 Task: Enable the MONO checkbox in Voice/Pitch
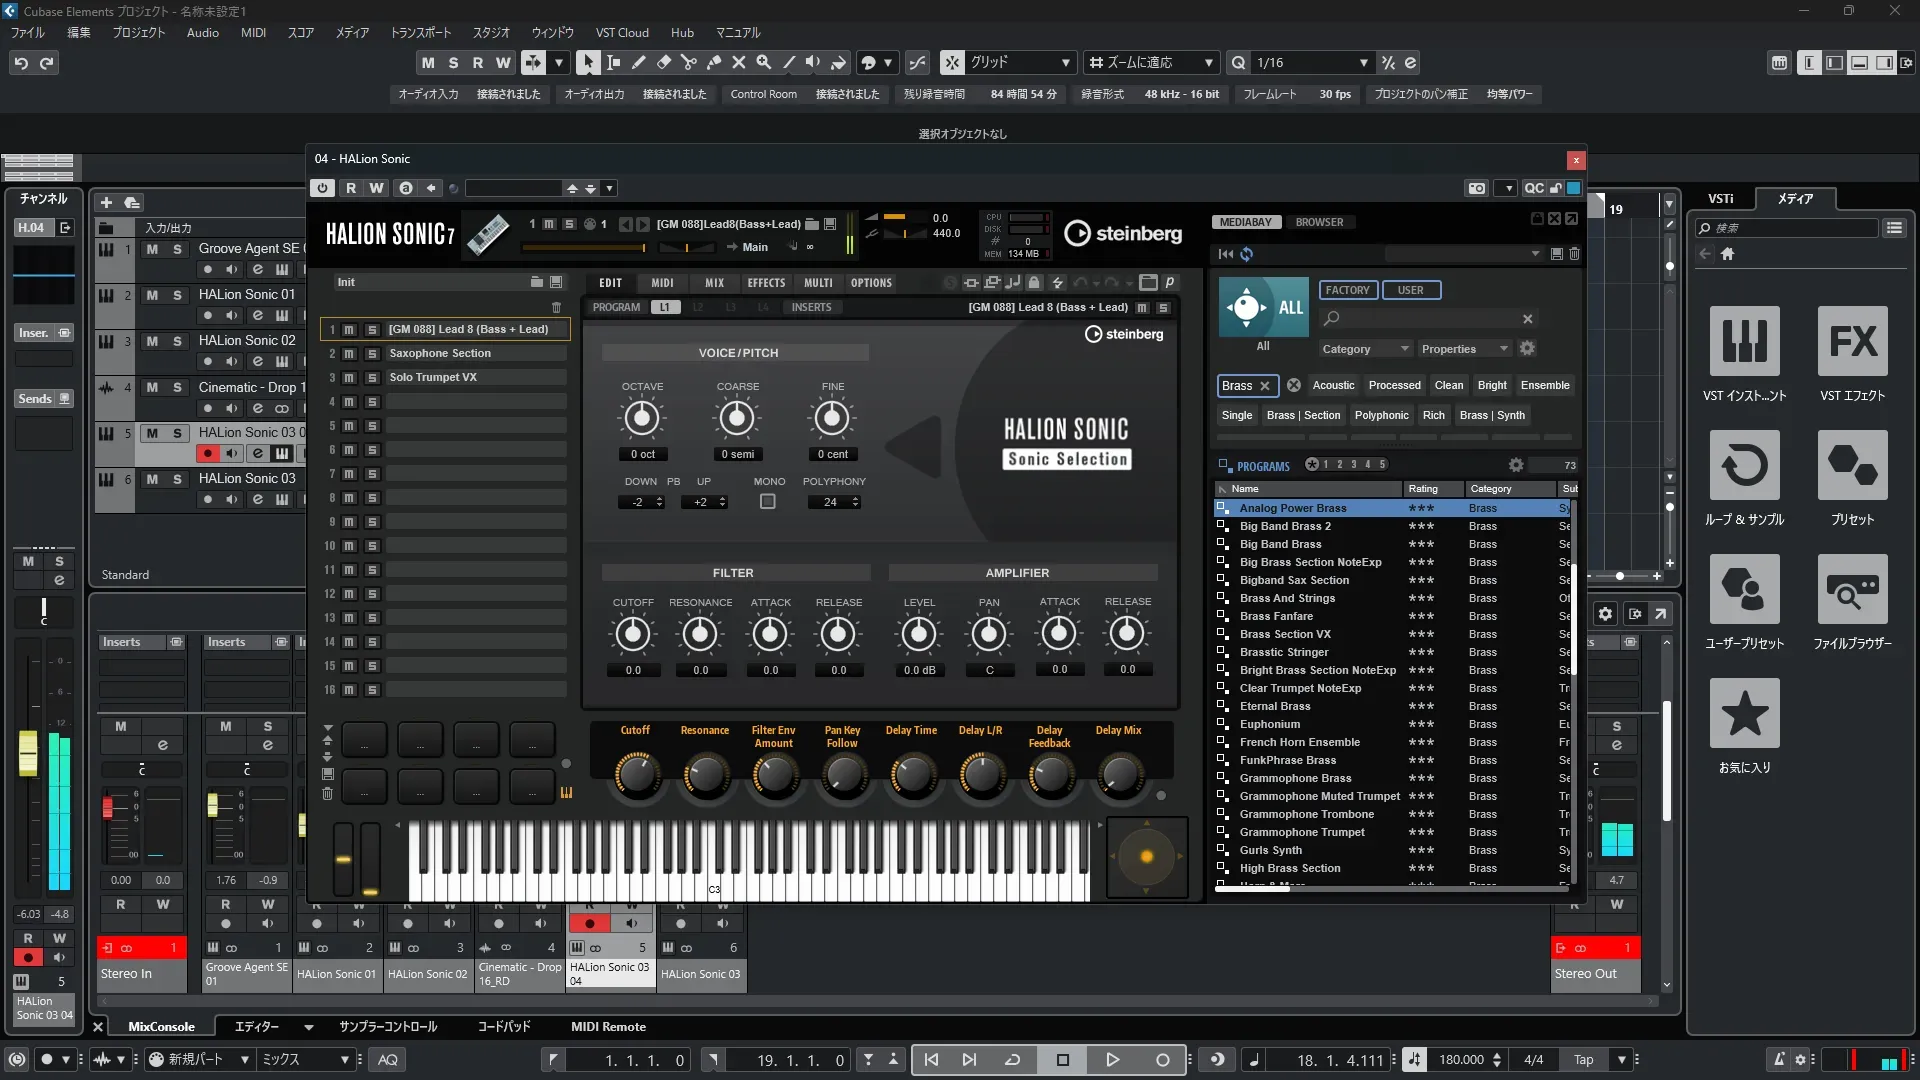pyautogui.click(x=767, y=502)
